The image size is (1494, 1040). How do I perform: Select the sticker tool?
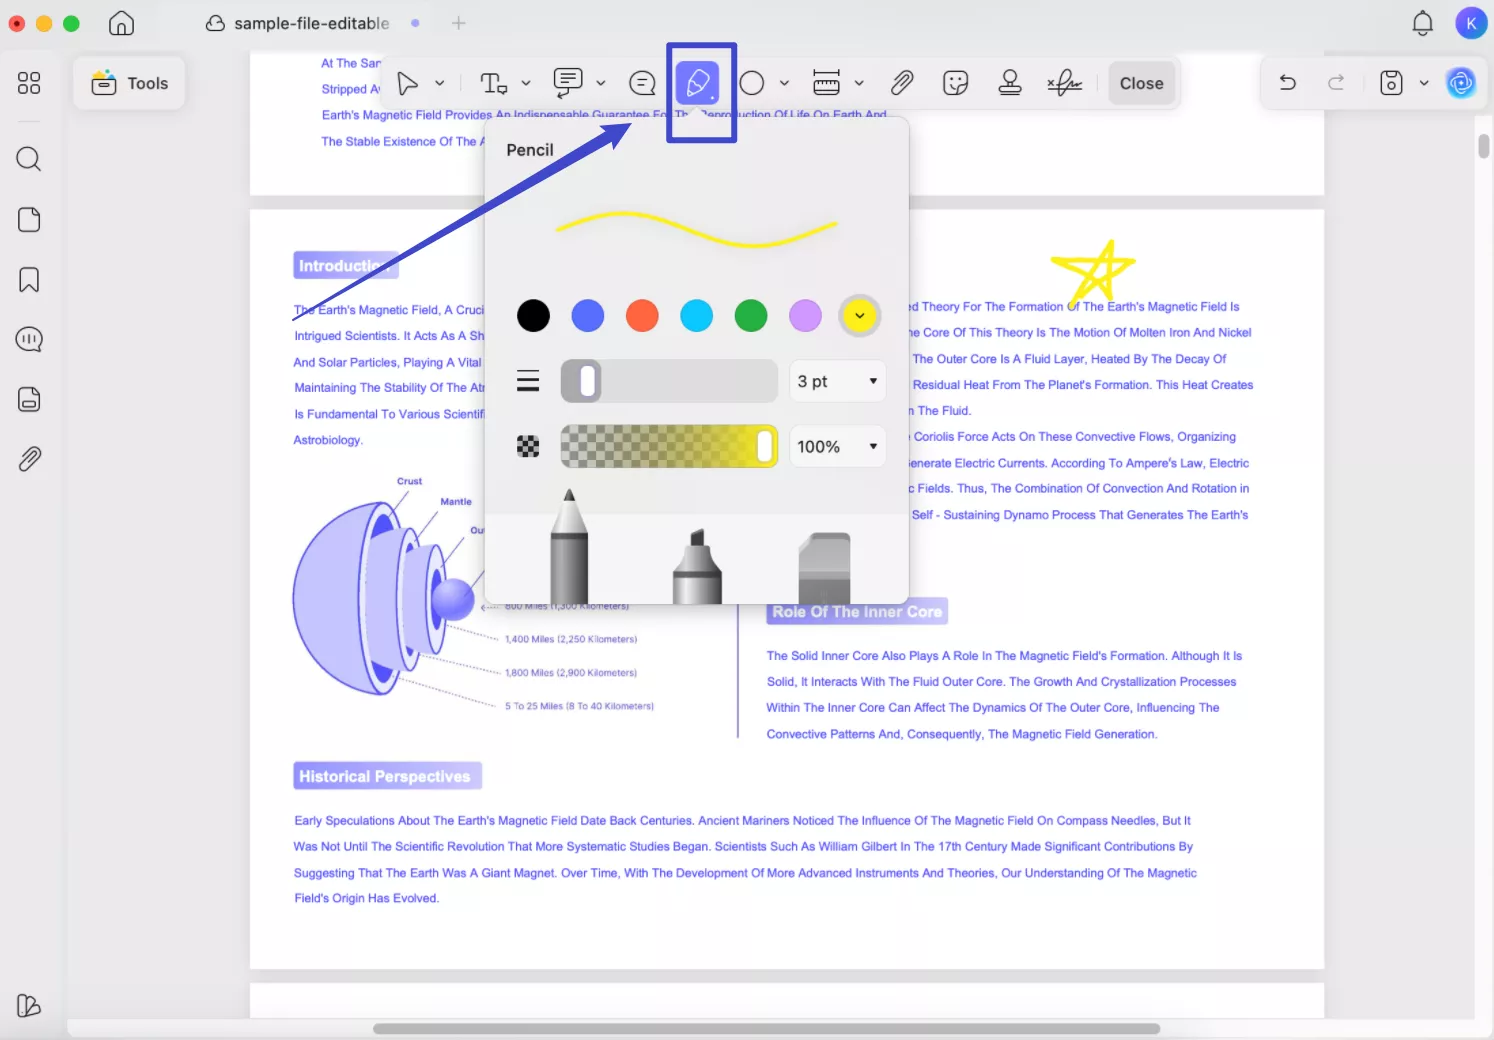click(x=955, y=83)
